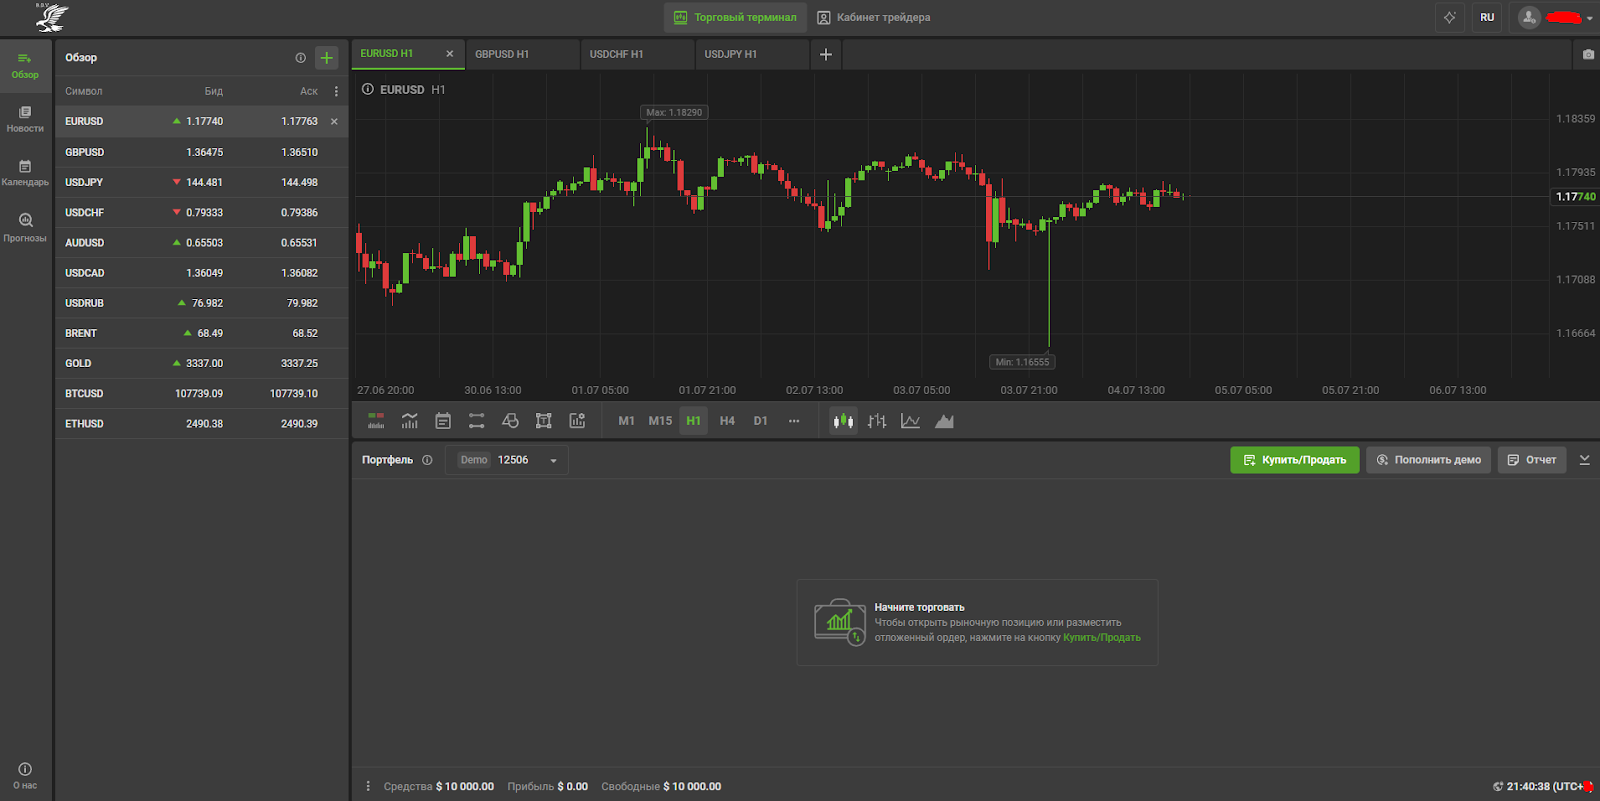
Task: Open the shapes drawing tool
Action: [x=510, y=421]
